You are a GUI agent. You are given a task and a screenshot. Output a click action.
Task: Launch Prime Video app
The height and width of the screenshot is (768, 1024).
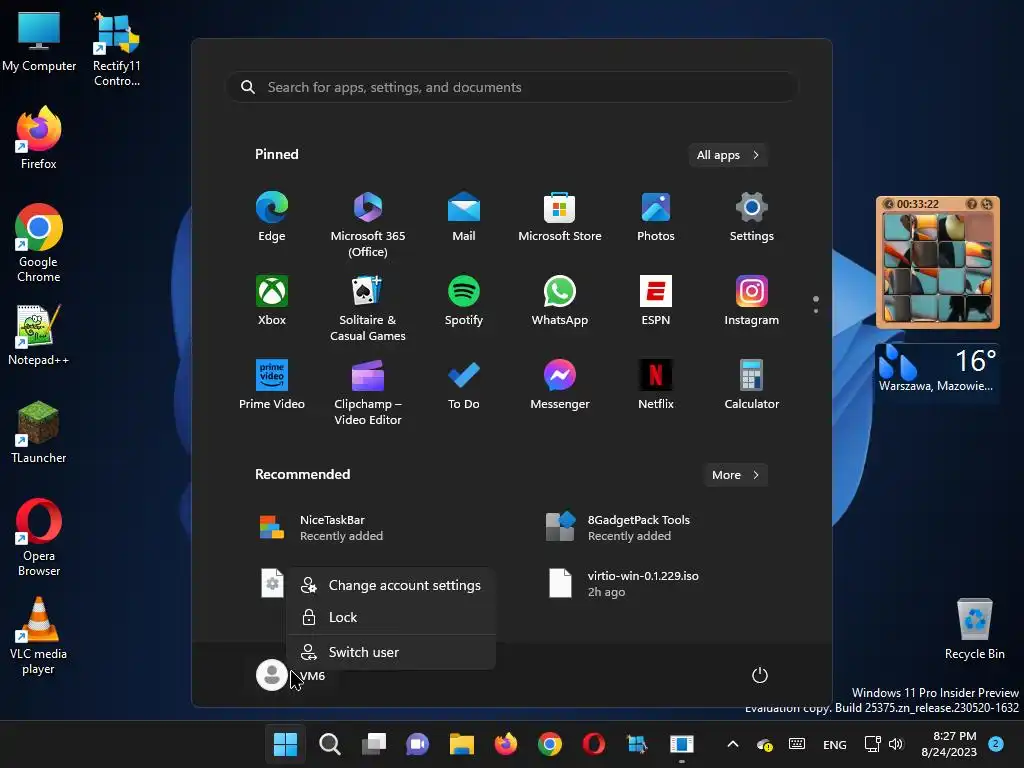[272, 385]
